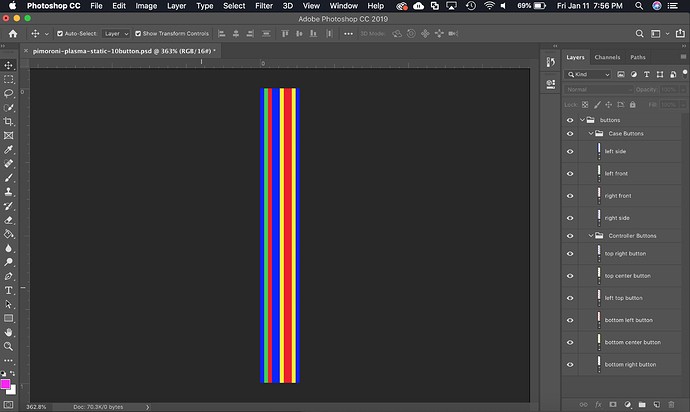This screenshot has height=412, width=690.
Task: Select the Path Selection tool
Action: 8,305
